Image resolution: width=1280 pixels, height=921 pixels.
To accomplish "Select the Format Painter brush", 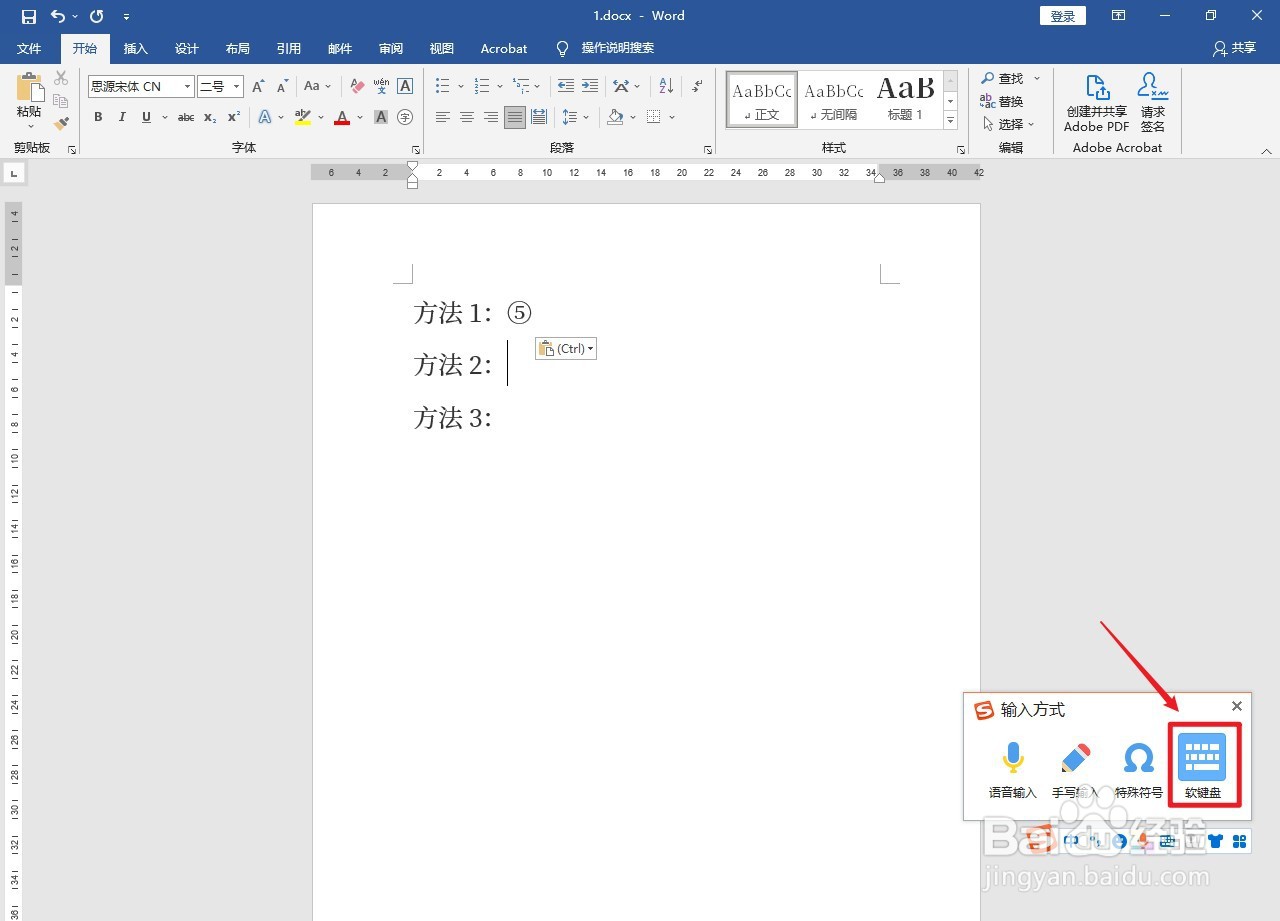I will [x=61, y=124].
